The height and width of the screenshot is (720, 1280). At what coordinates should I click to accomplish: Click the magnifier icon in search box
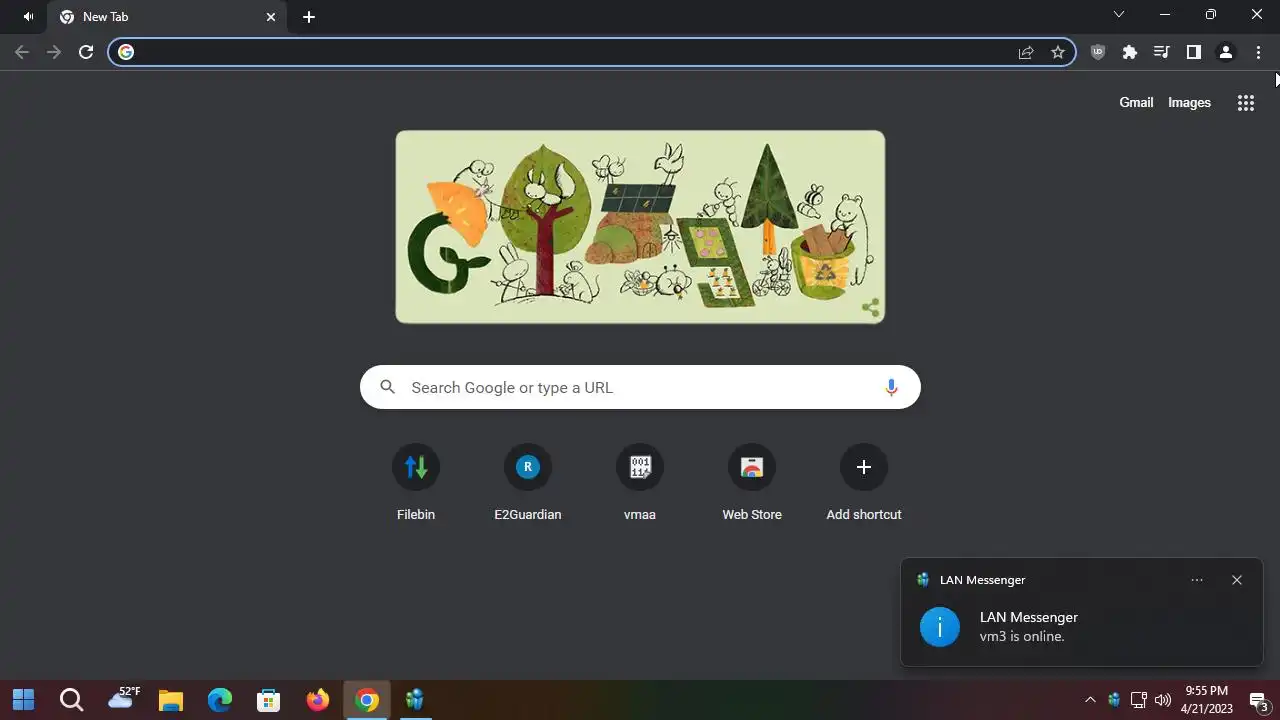388,387
